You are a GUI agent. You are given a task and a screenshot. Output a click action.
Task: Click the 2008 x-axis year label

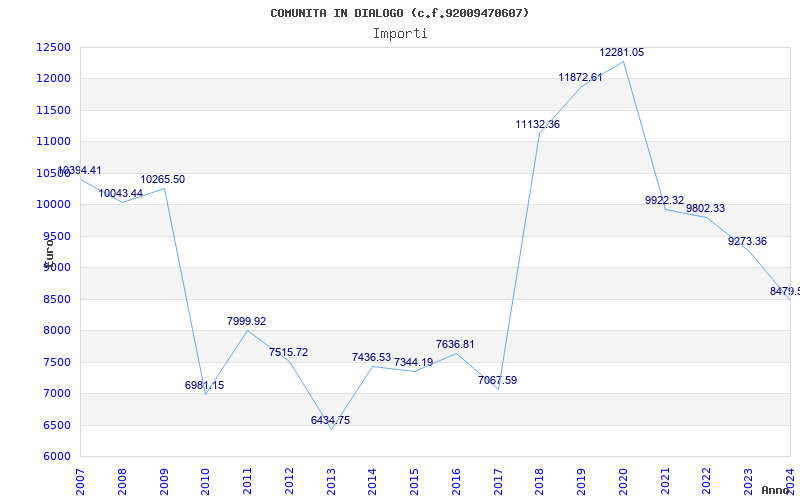(x=122, y=482)
